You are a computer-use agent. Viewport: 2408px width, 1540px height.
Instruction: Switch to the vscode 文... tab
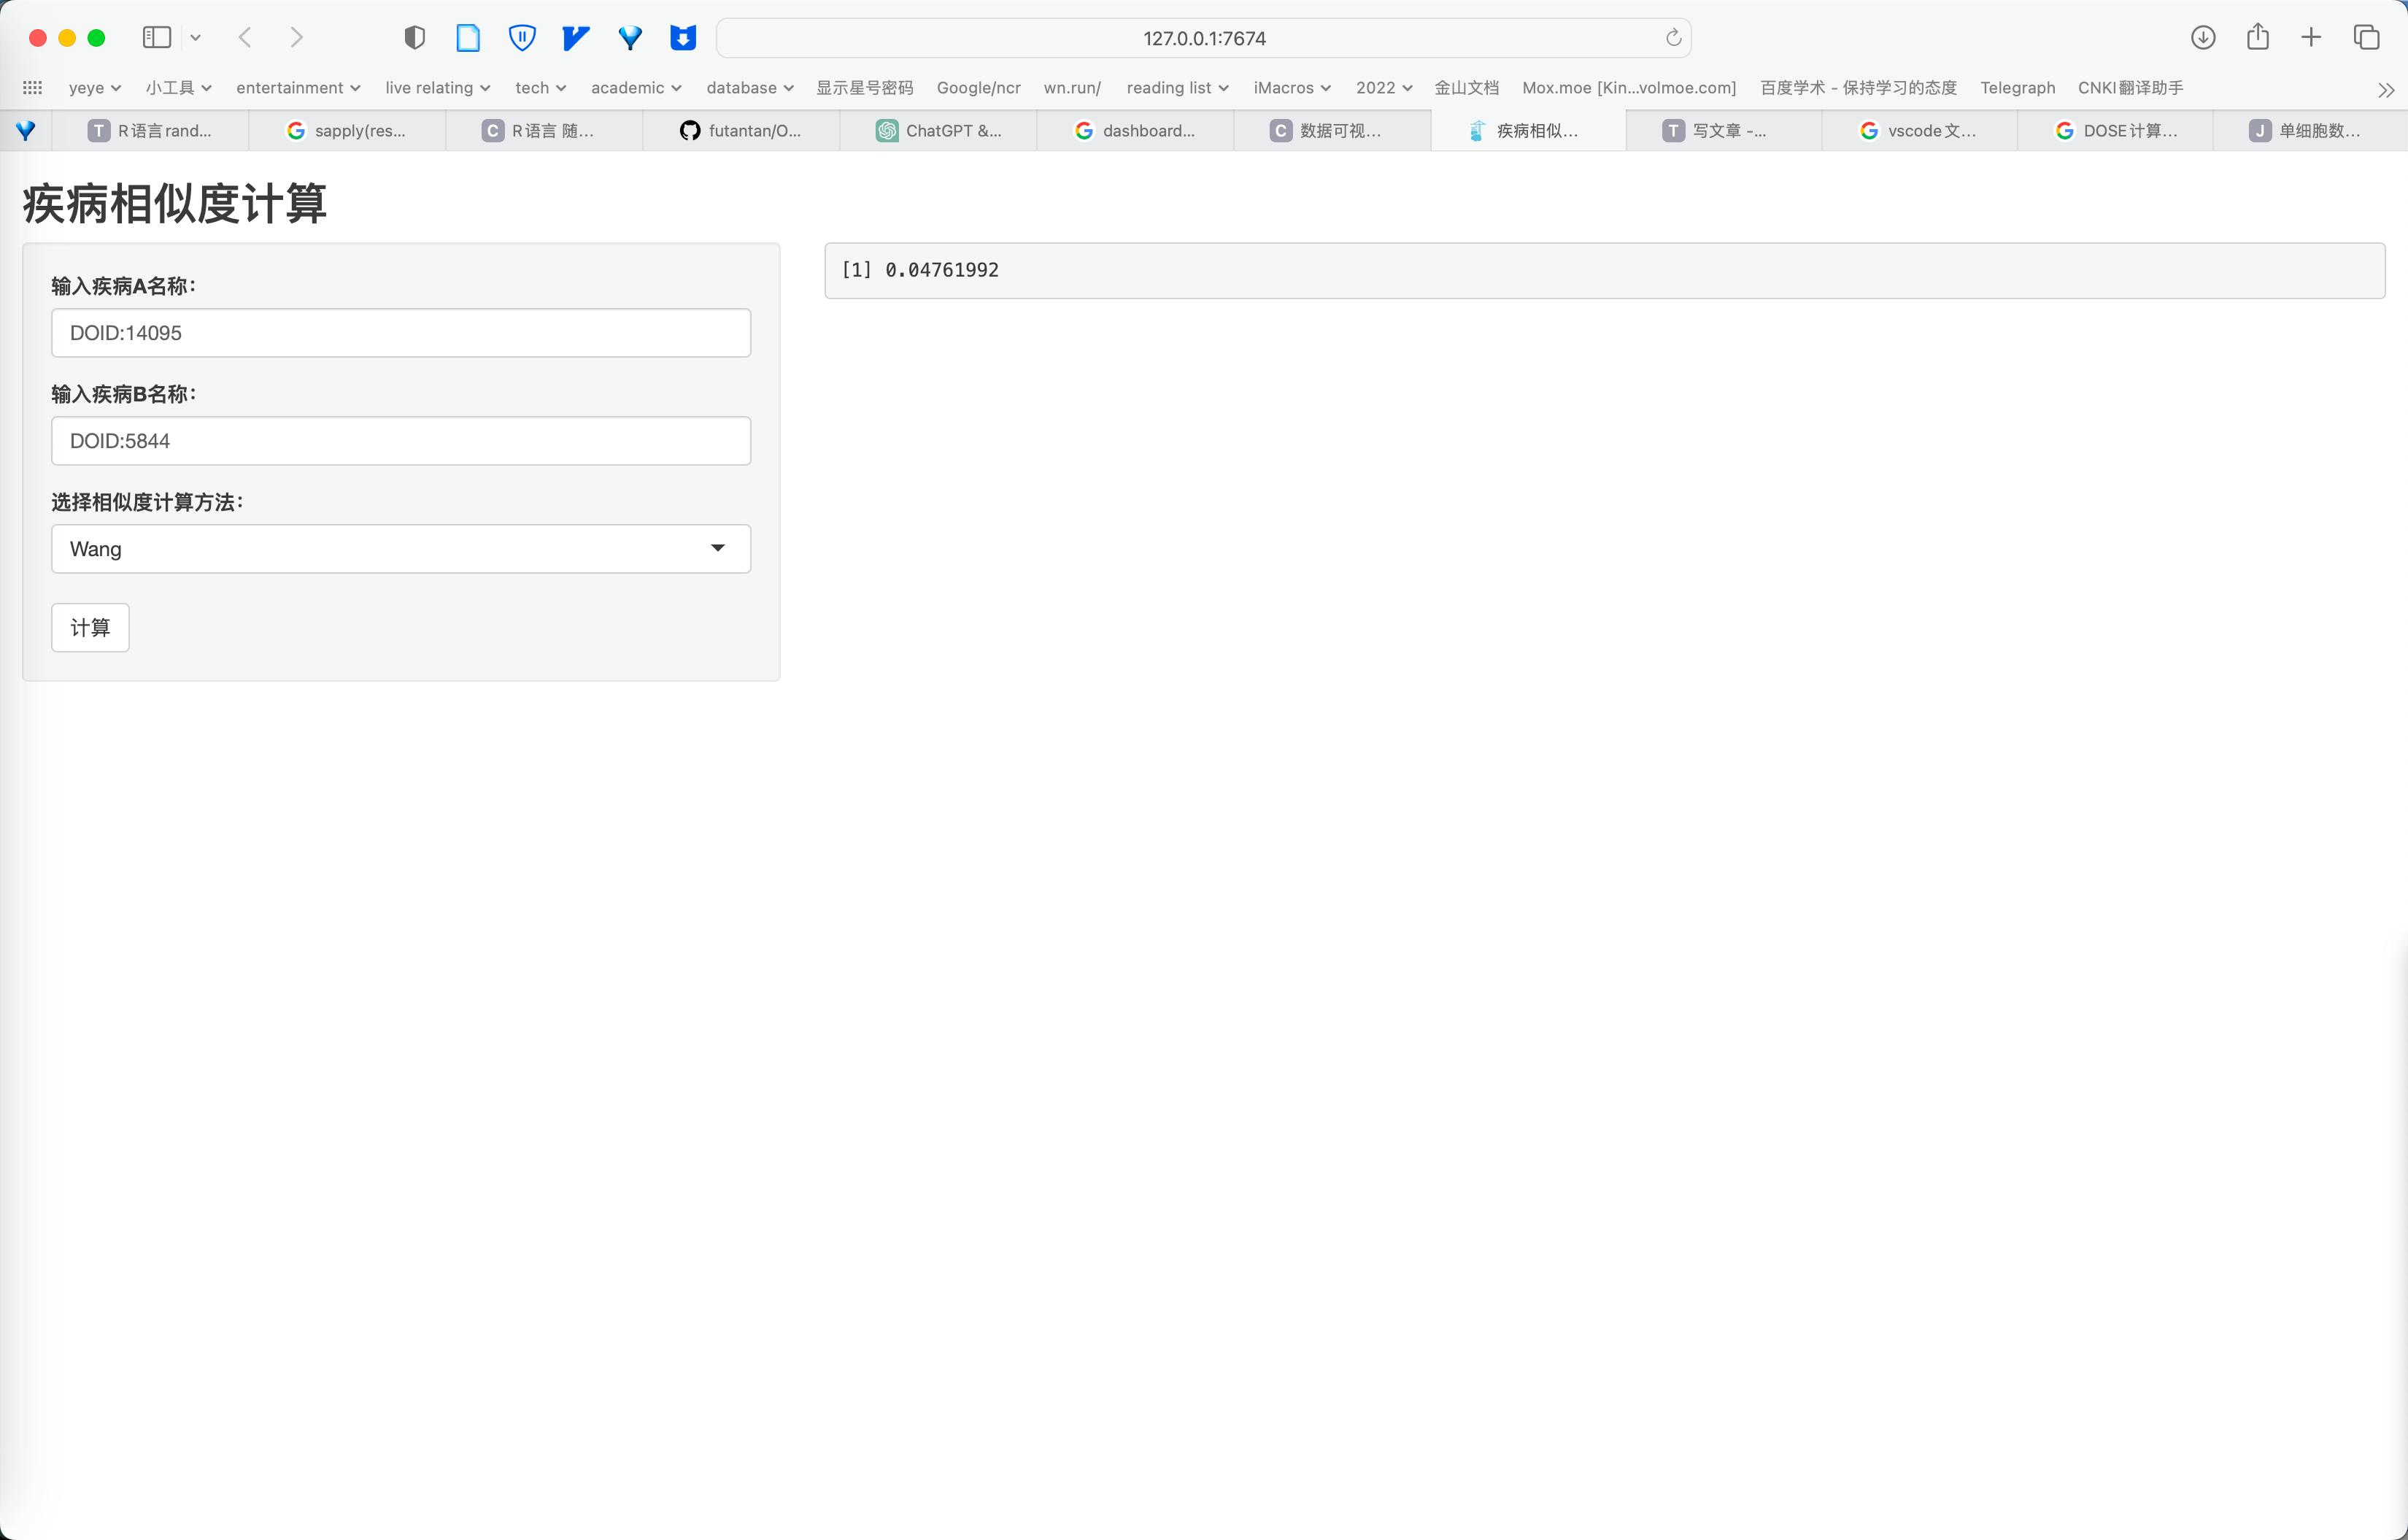point(1920,131)
